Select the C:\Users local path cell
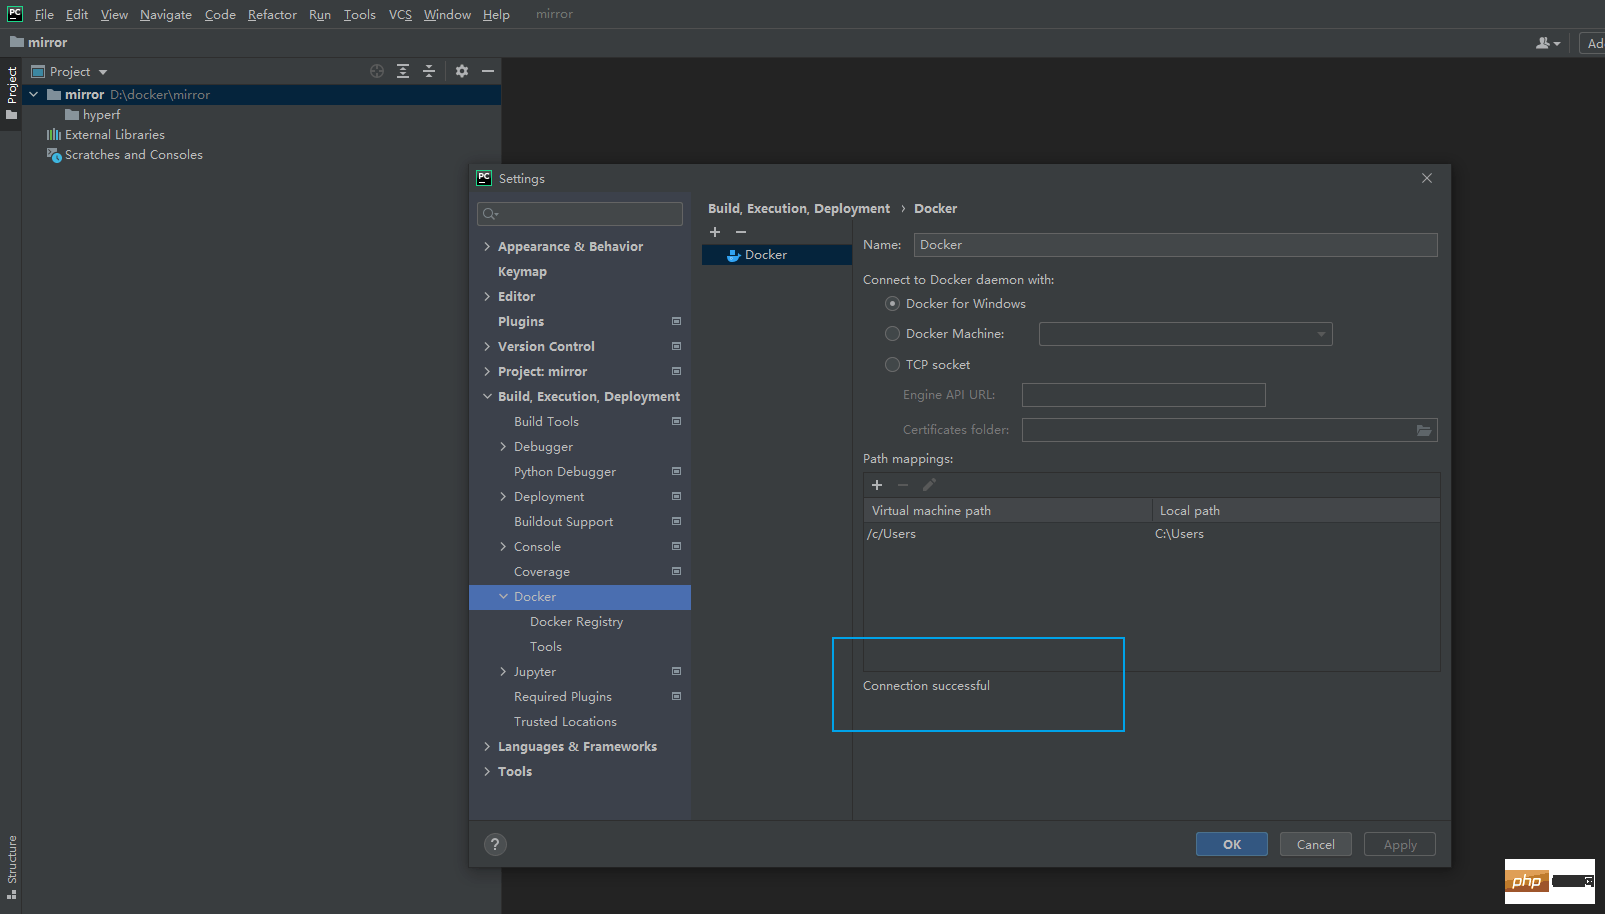This screenshot has height=914, width=1605. (x=1296, y=534)
